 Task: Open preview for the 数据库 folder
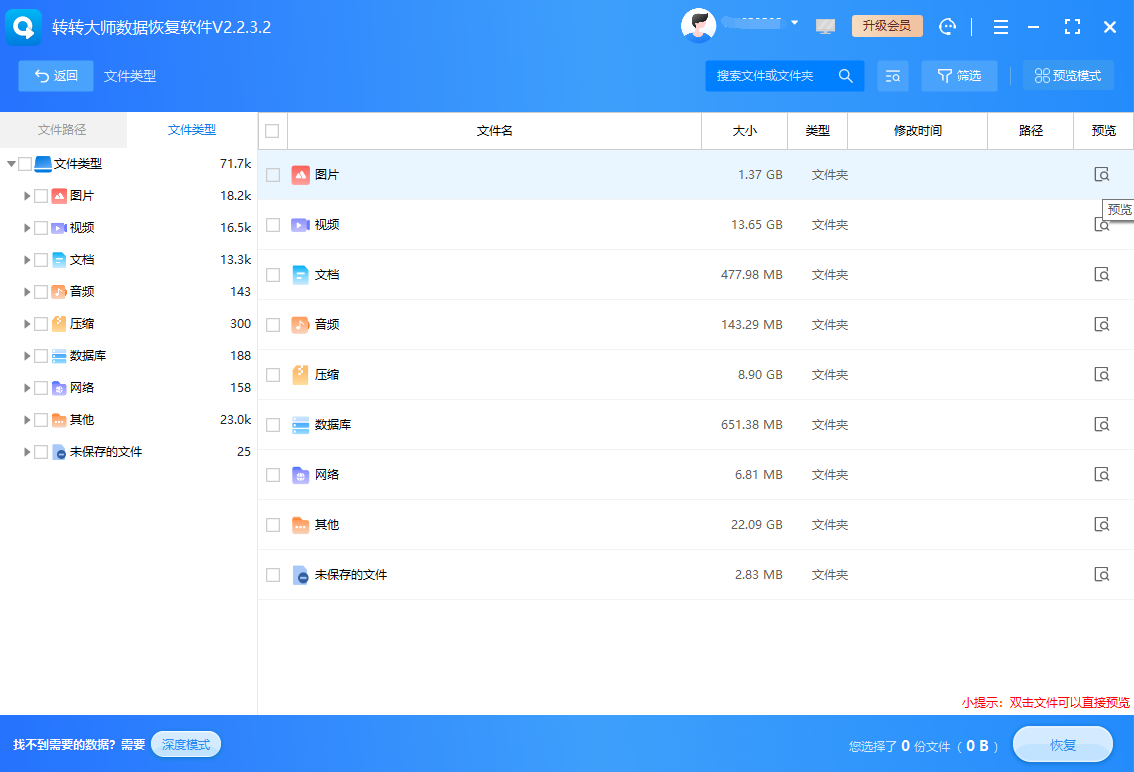pyautogui.click(x=1102, y=424)
